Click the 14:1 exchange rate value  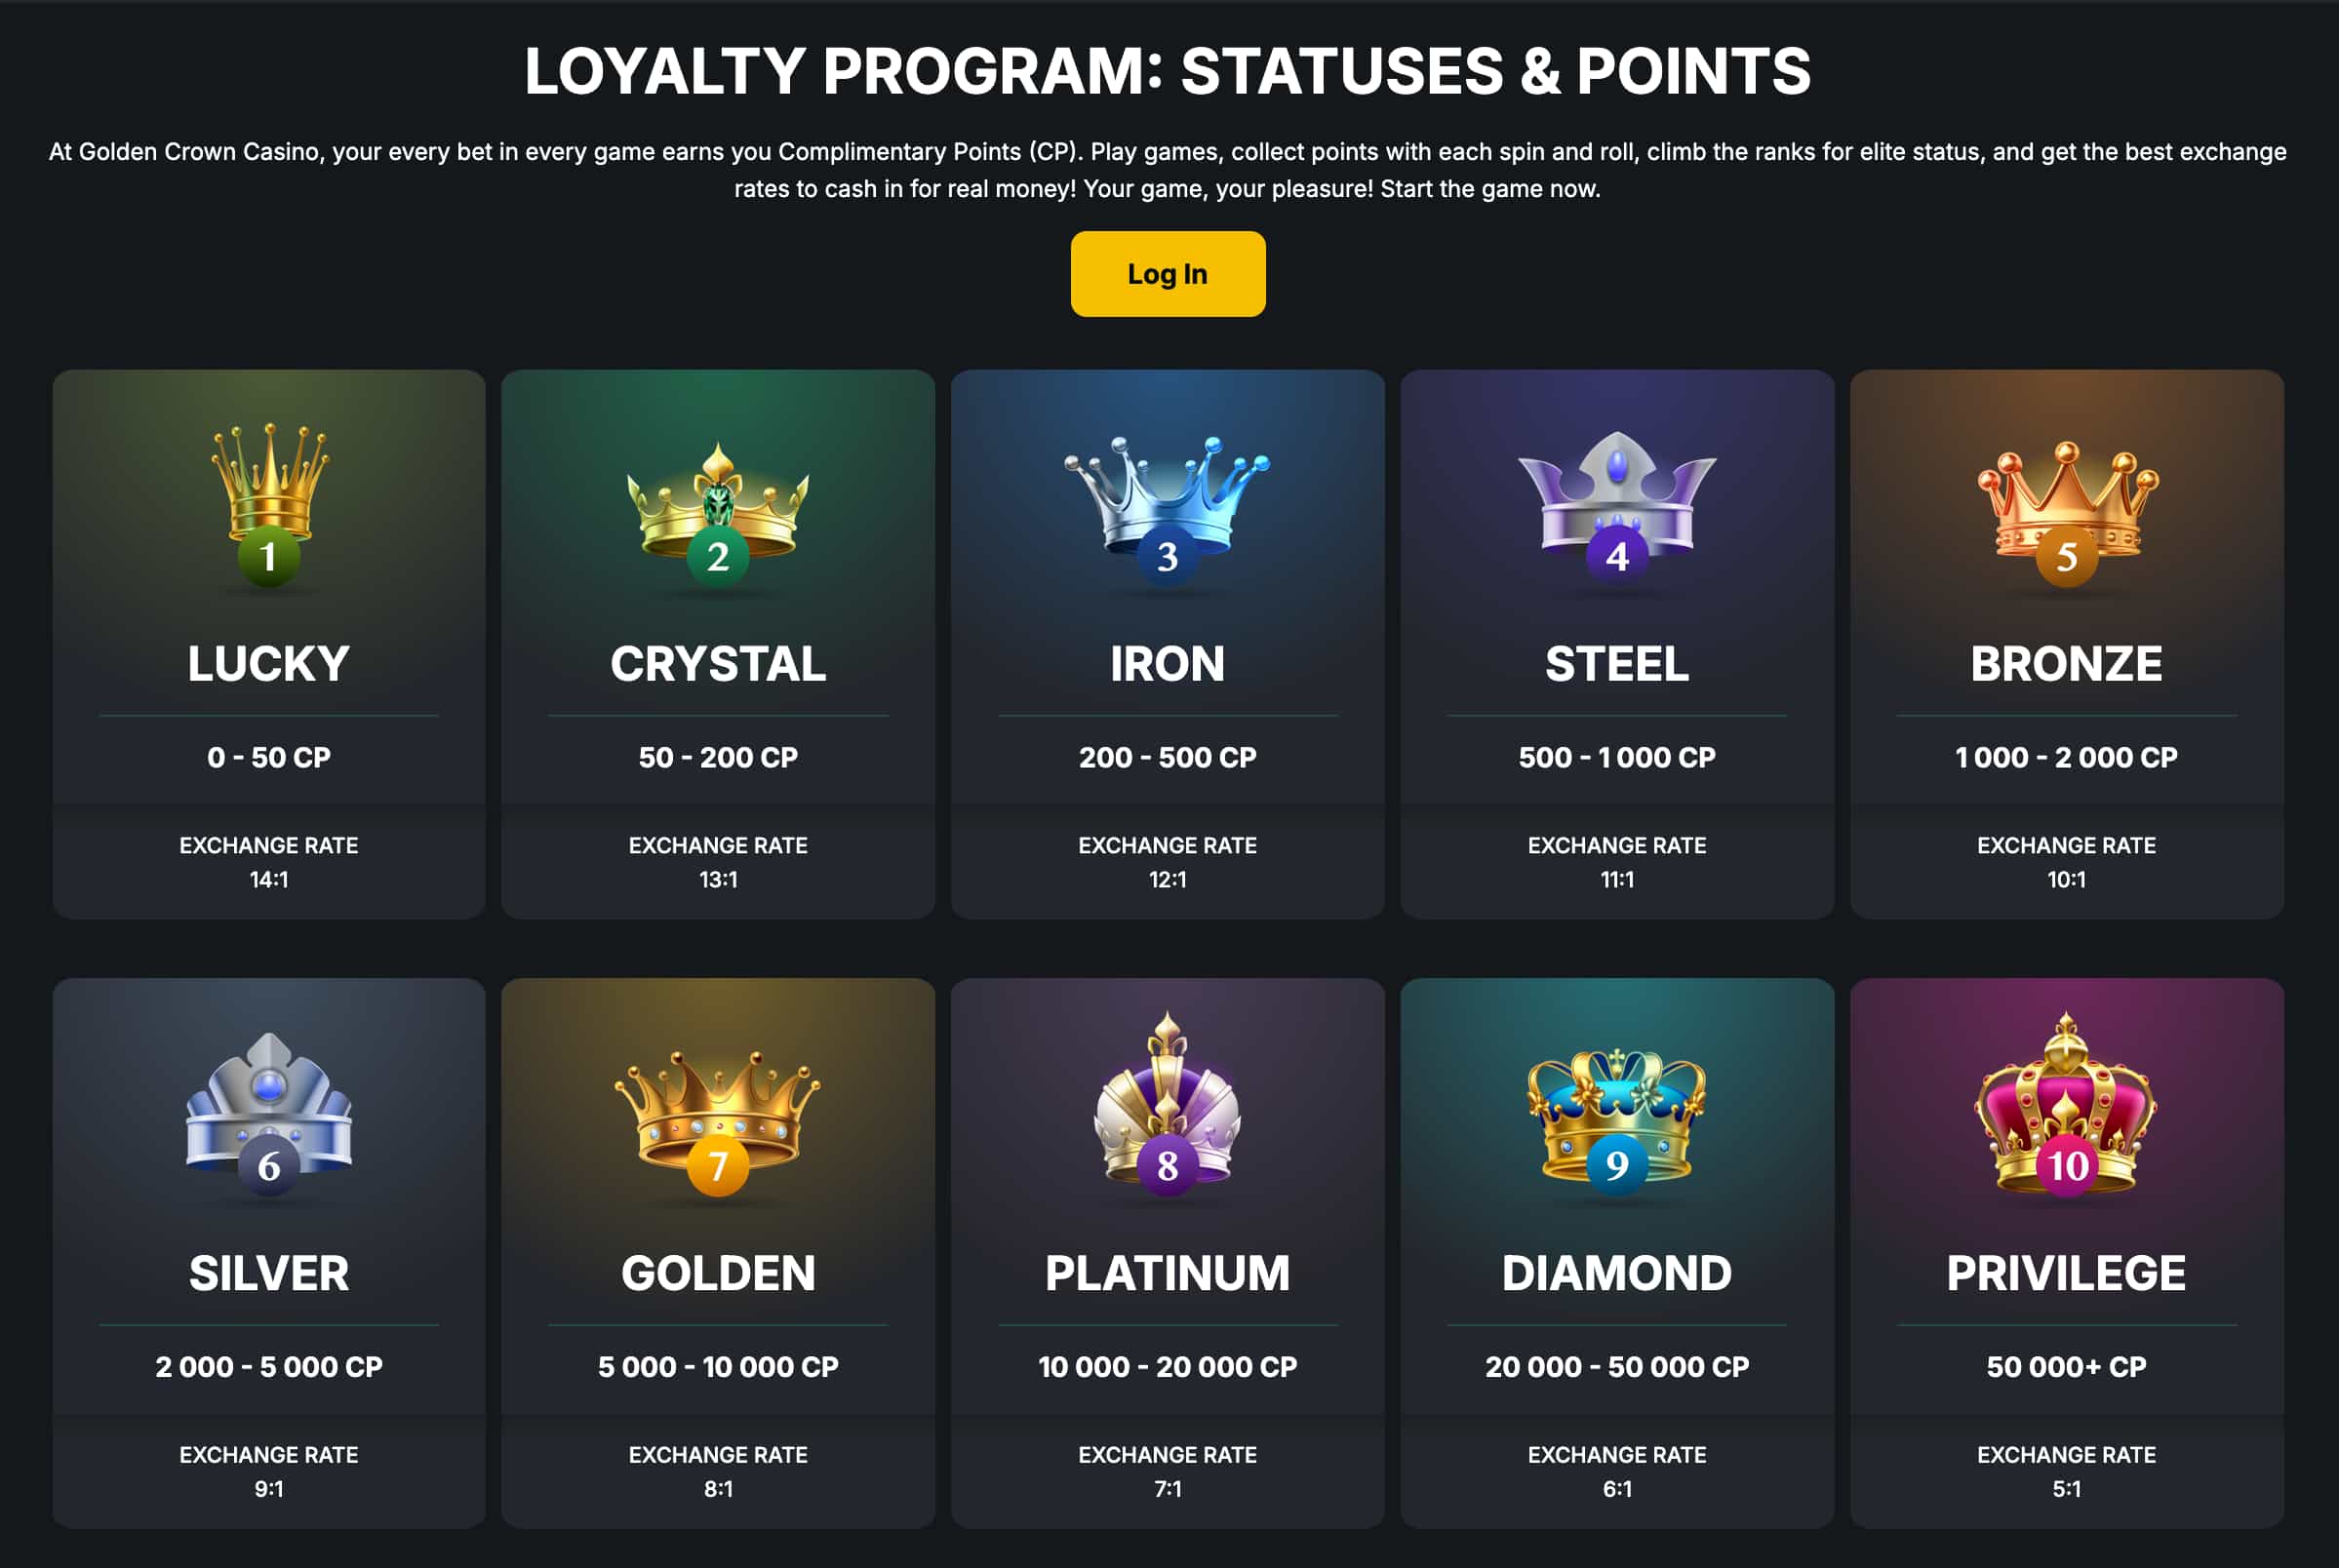[269, 879]
